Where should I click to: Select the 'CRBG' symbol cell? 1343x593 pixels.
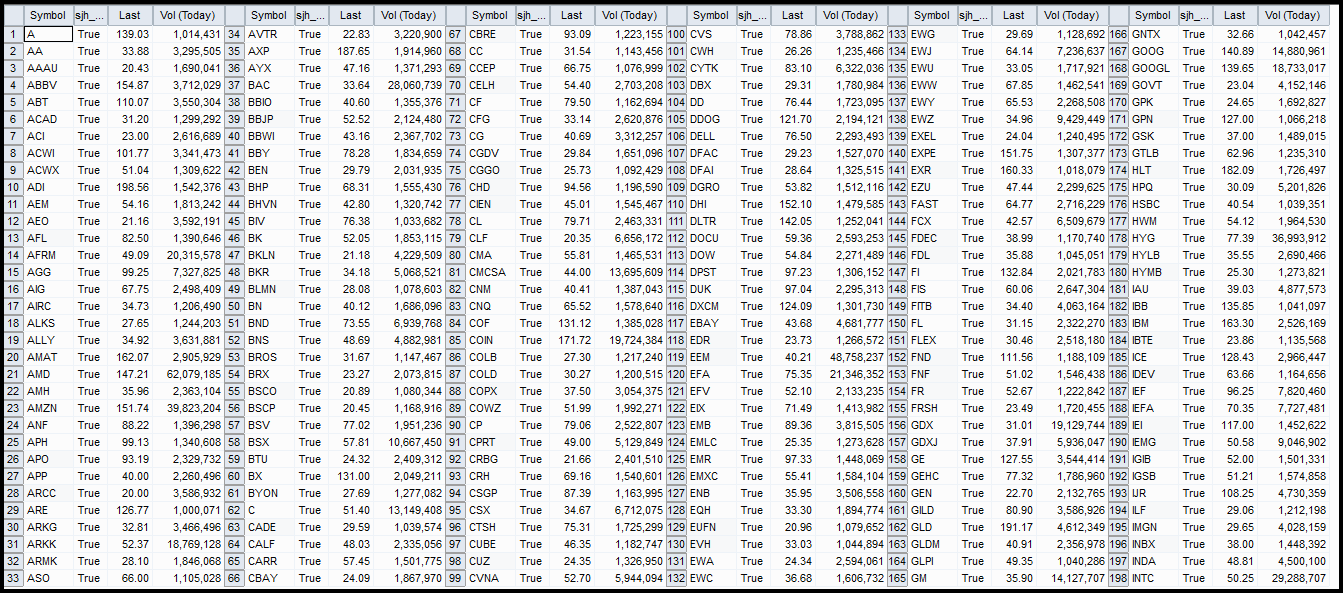[490, 459]
